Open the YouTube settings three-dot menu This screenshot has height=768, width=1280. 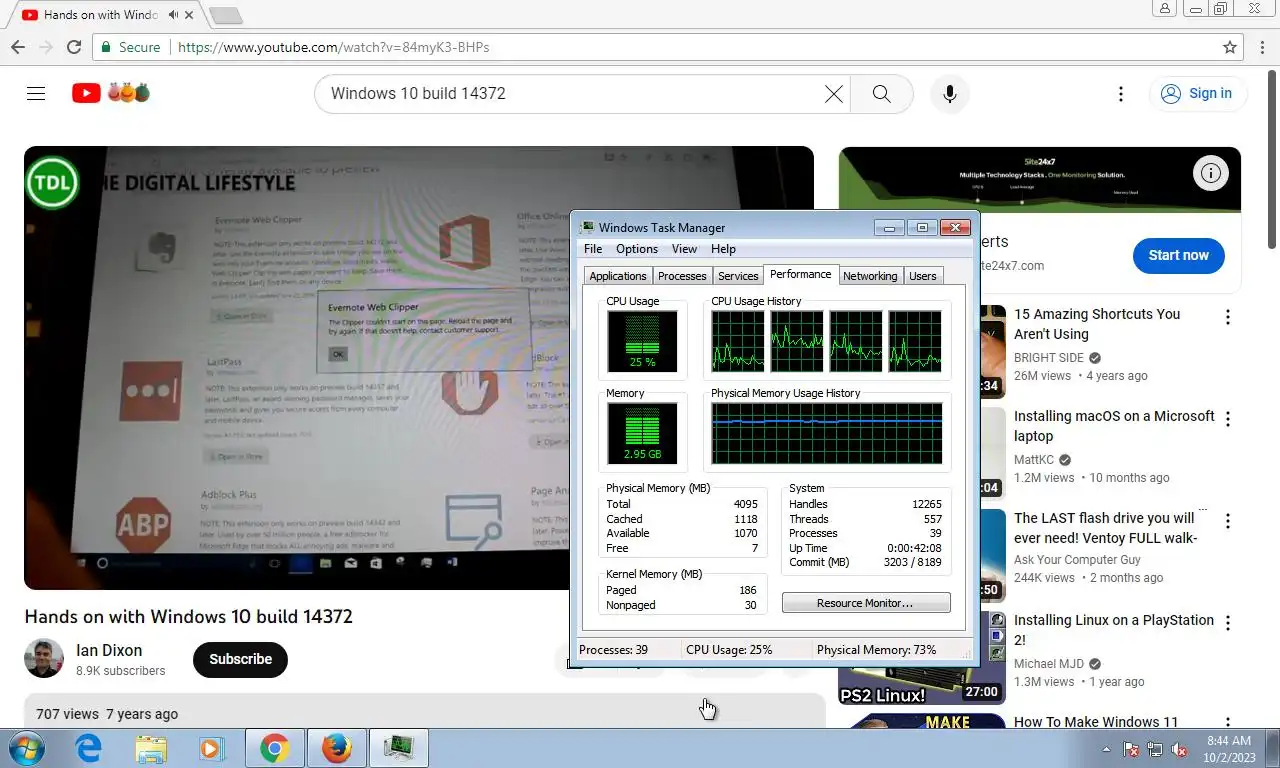click(x=1120, y=93)
